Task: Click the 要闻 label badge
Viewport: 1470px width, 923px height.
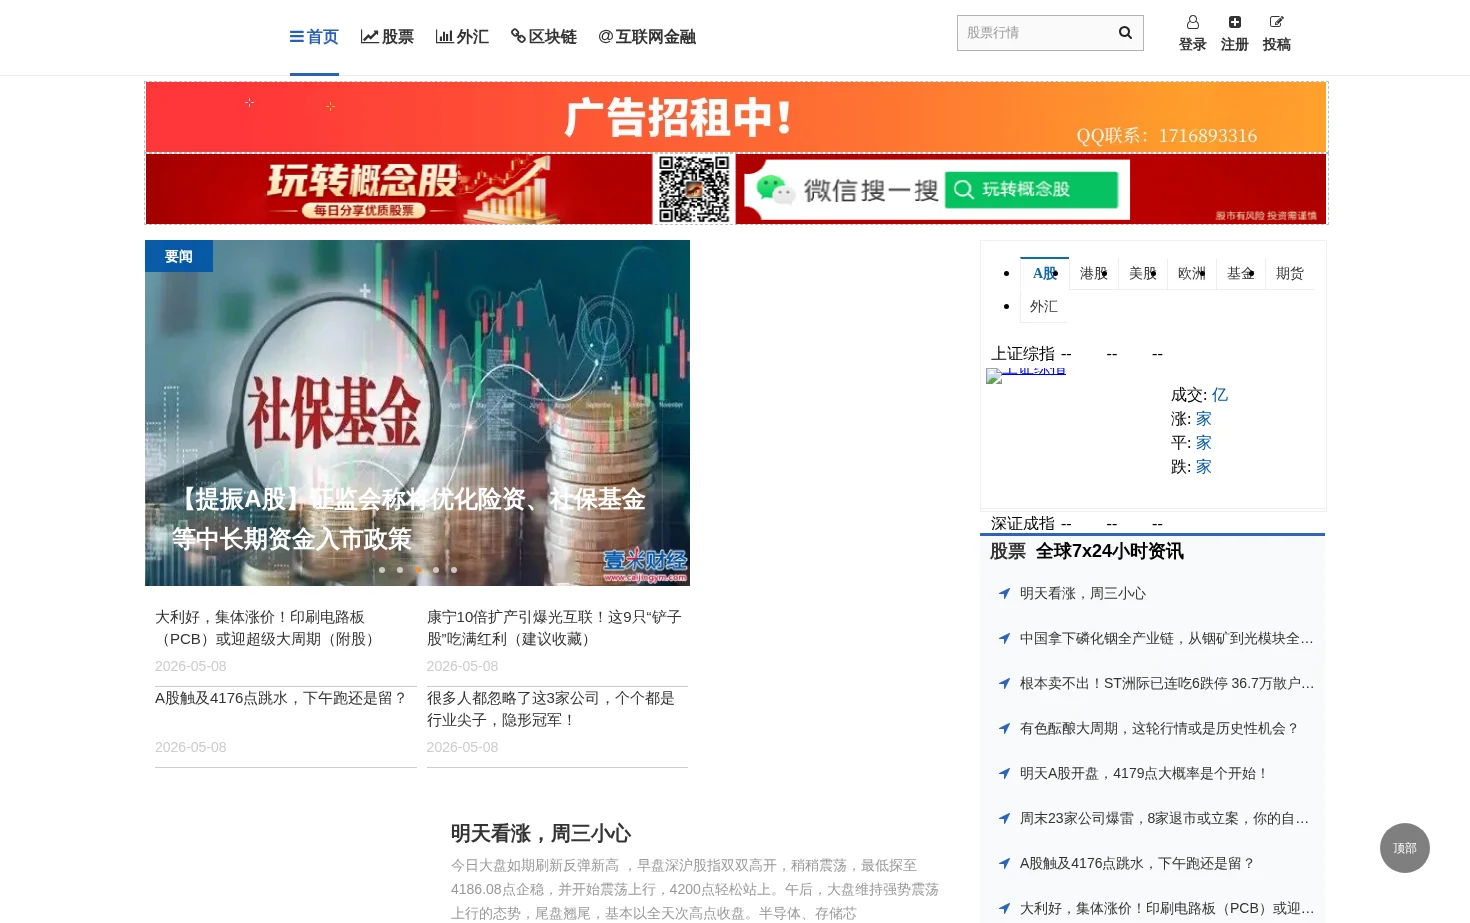Action: point(179,256)
